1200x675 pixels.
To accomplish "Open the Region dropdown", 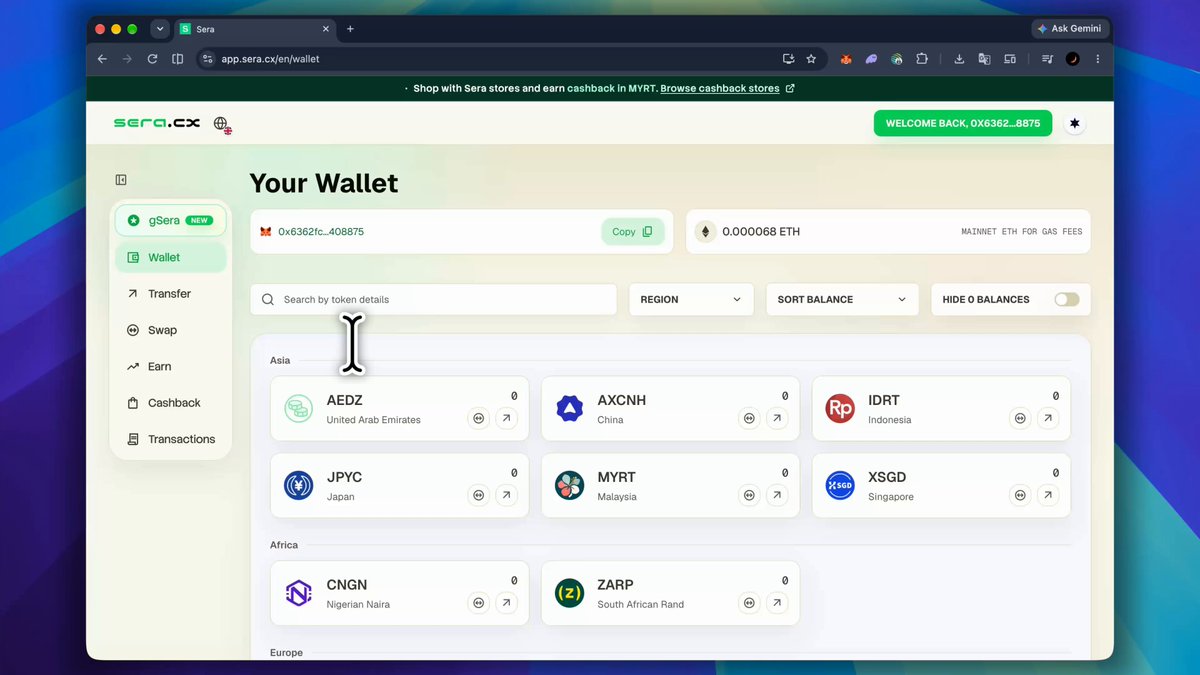I will (691, 299).
